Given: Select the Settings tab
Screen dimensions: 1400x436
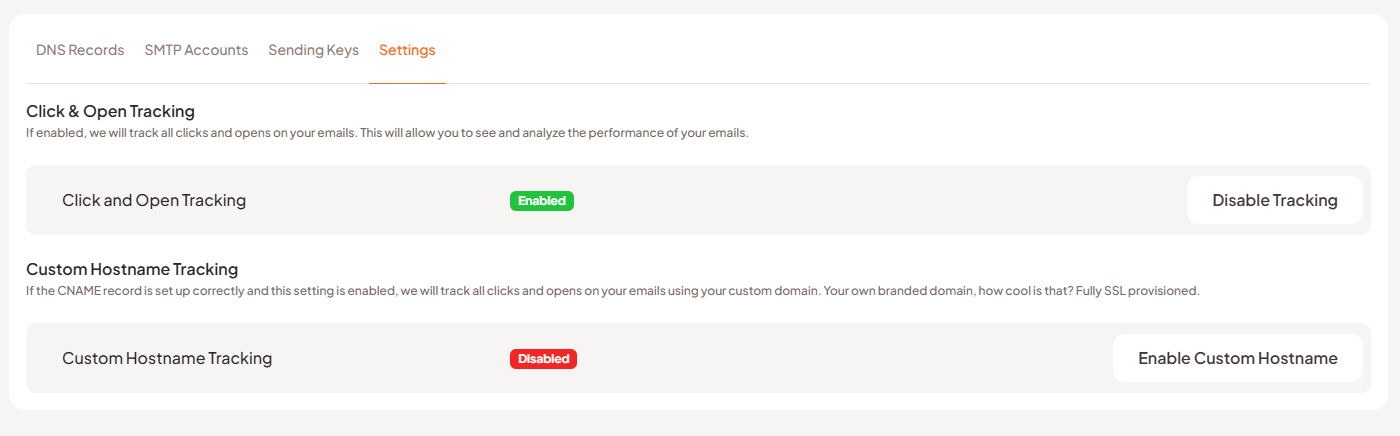Looking at the screenshot, I should coord(407,50).
